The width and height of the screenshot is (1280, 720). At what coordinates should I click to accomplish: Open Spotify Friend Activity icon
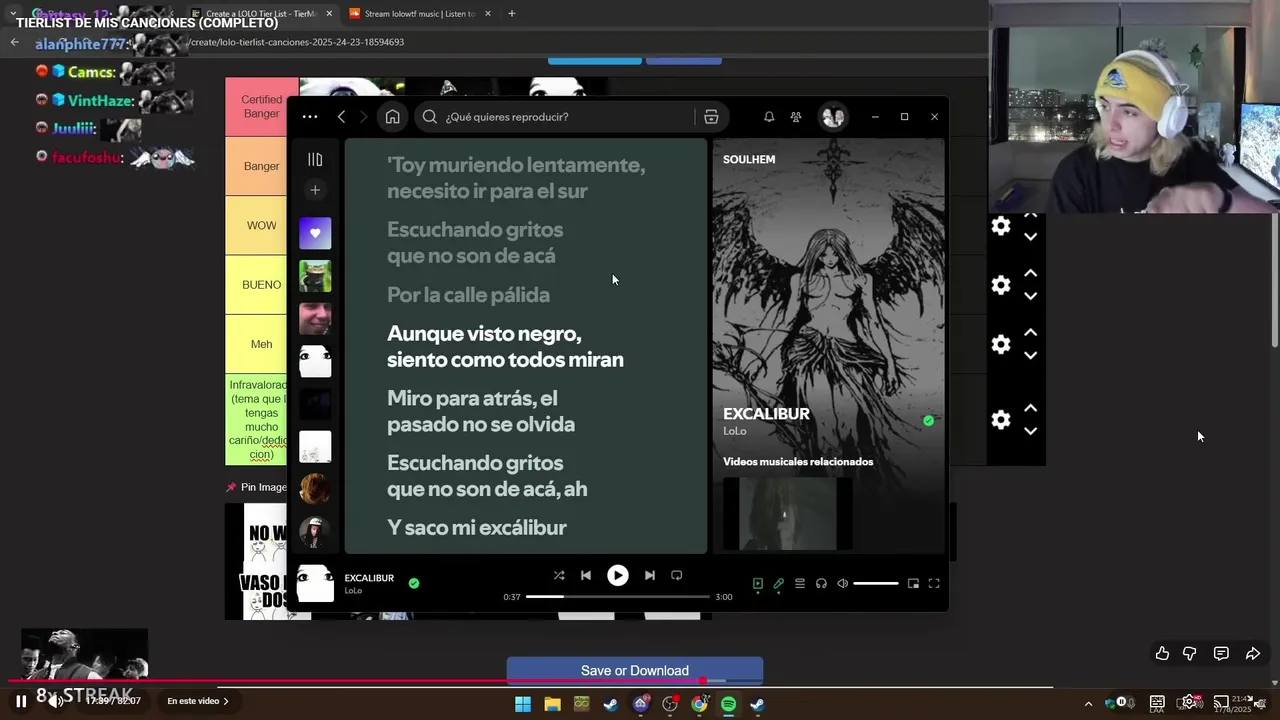coord(796,117)
